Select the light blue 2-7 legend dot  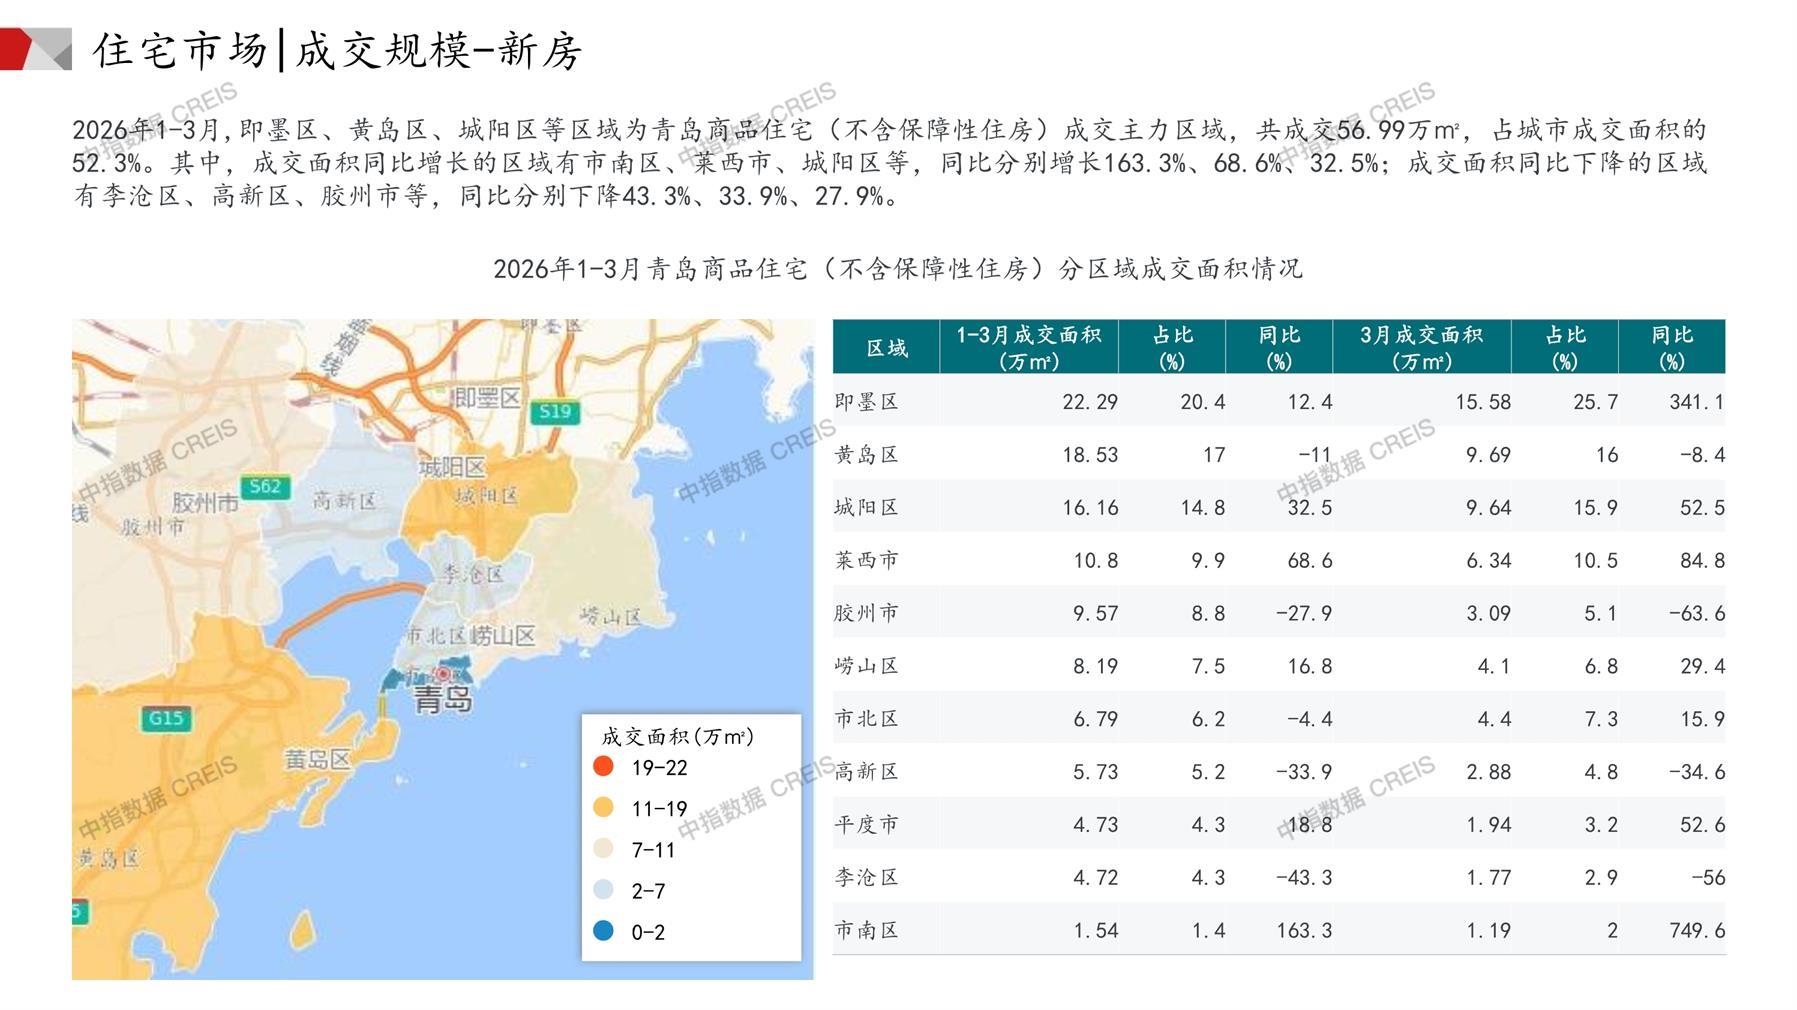pos(603,890)
